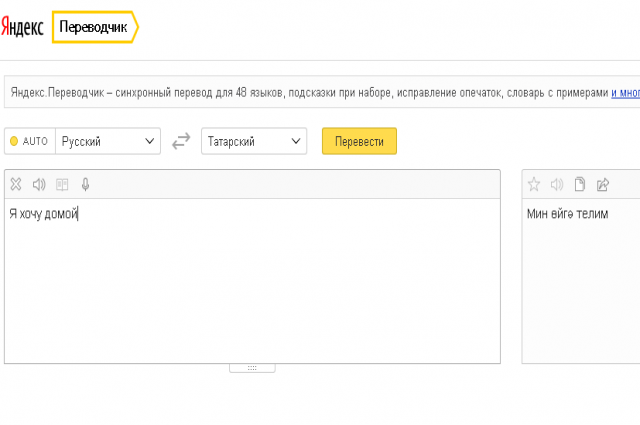Screen dimensions: 640x425
Task: Clear the source text with the X icon
Action: (x=16, y=185)
